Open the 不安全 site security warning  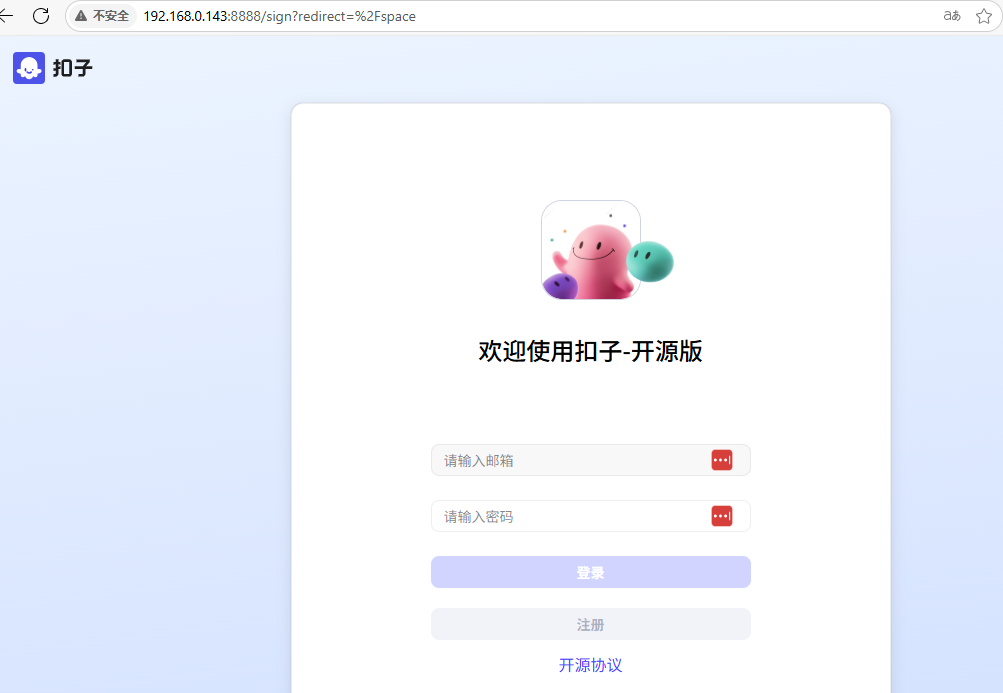coord(102,16)
